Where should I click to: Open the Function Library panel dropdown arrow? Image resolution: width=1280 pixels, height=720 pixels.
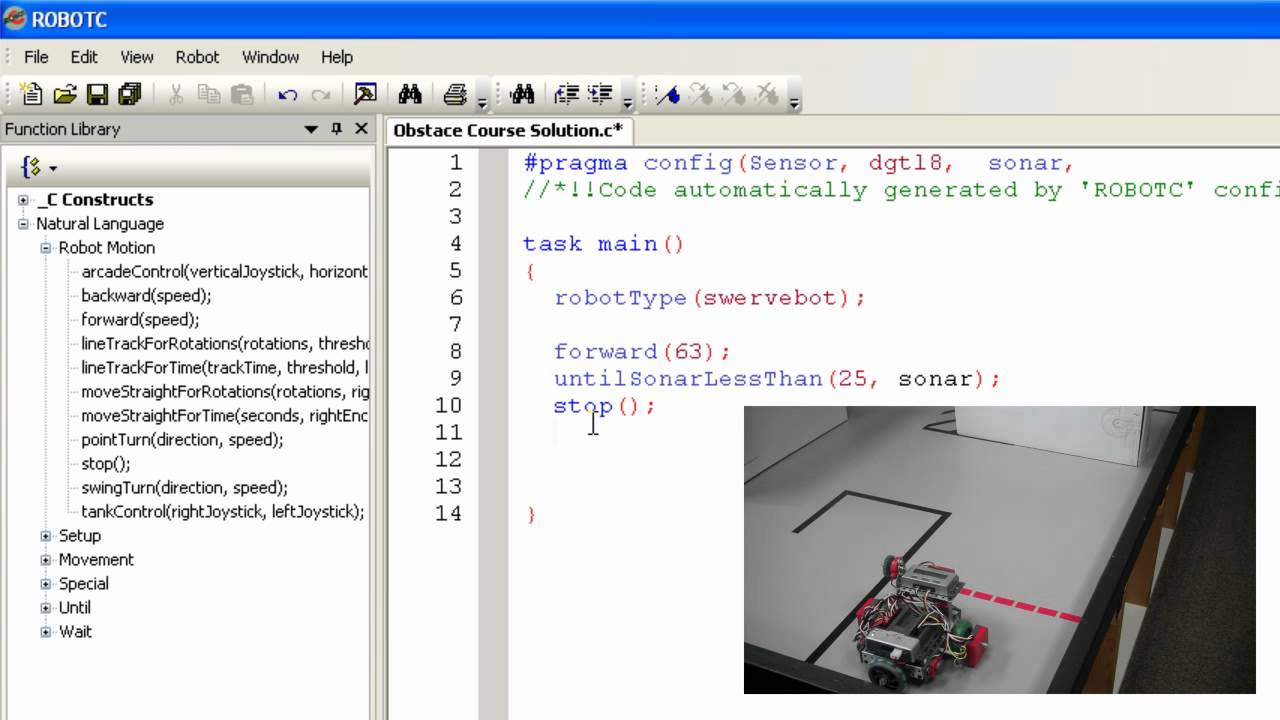coord(312,129)
